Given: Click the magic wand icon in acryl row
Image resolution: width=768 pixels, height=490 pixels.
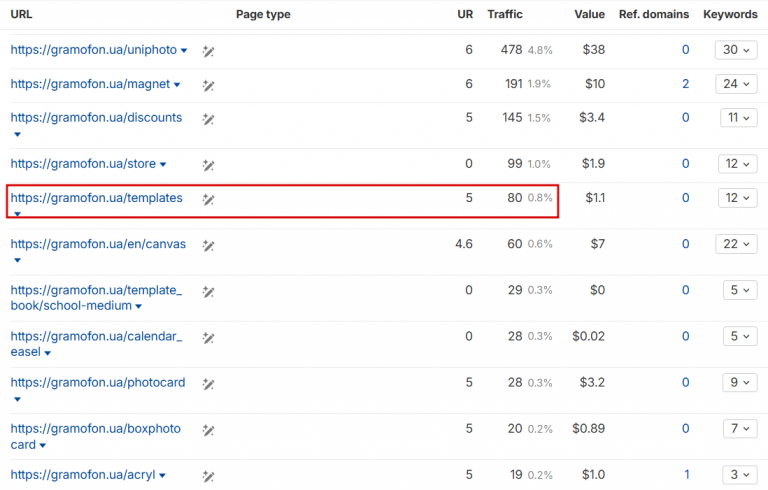Looking at the screenshot, I should [208, 475].
